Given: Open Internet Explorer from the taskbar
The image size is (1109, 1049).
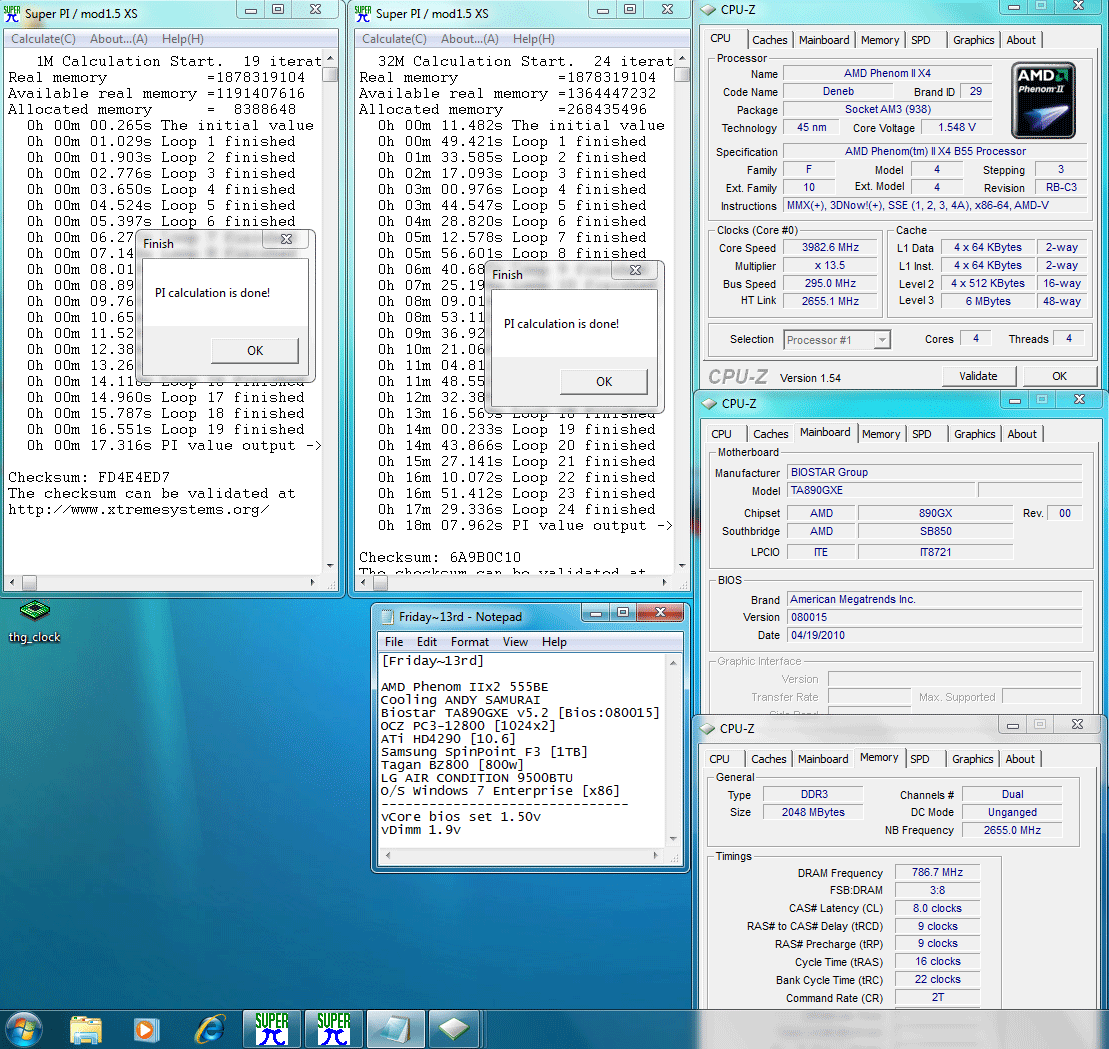Looking at the screenshot, I should (x=209, y=1028).
